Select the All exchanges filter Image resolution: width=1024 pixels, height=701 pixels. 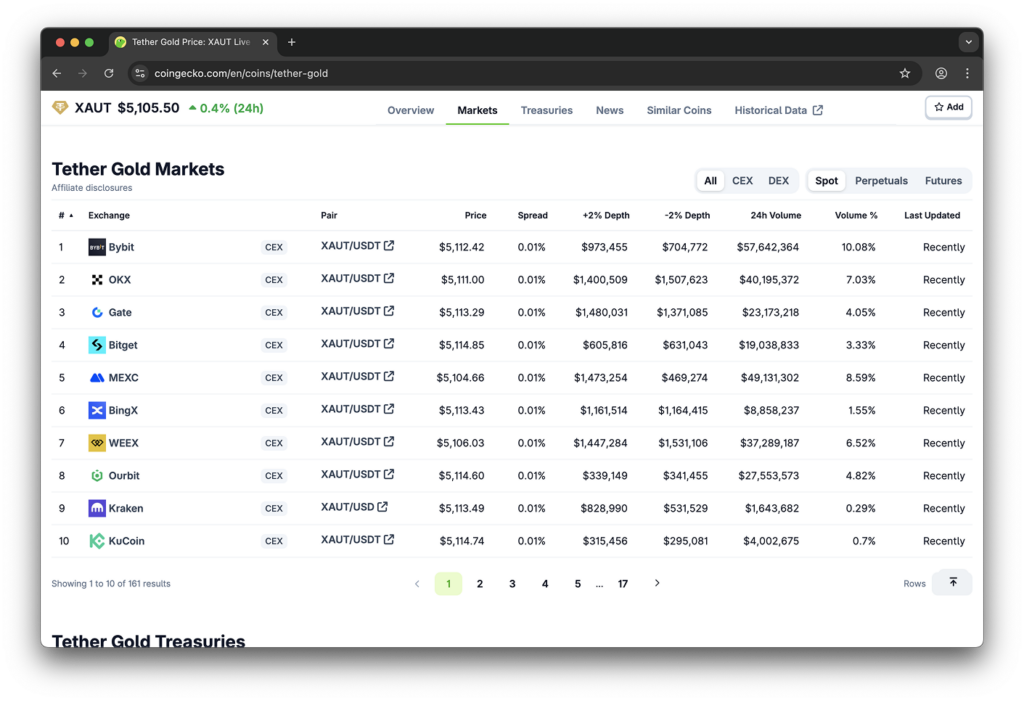tap(710, 181)
